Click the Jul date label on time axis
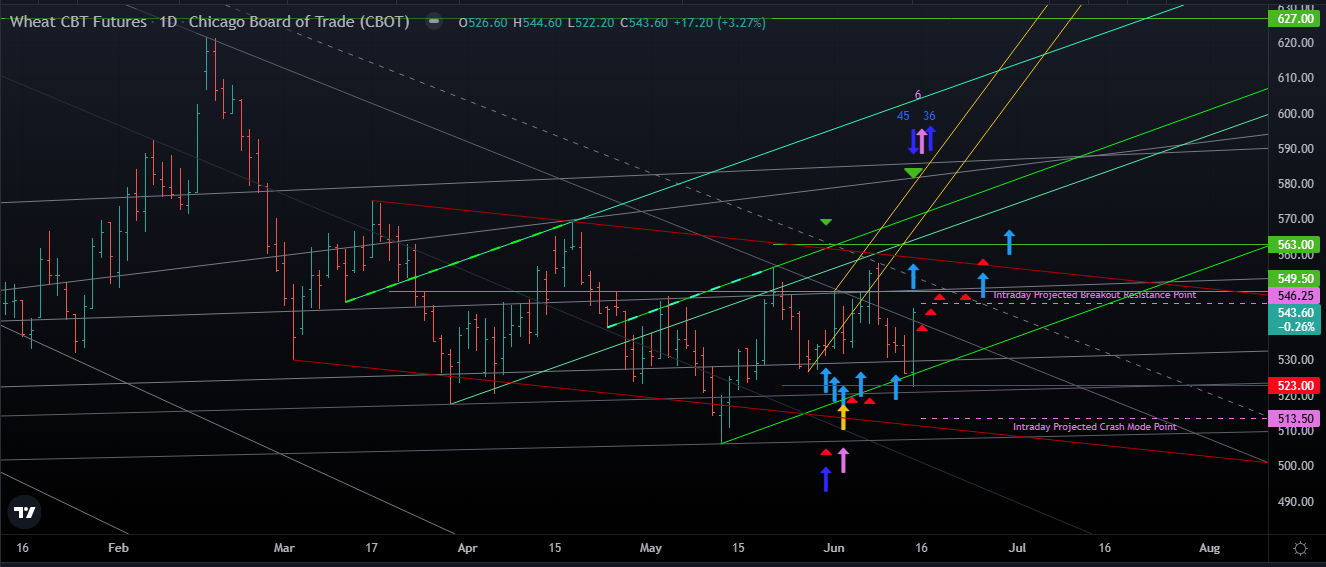Viewport: 1326px width, 567px height. 1018,548
